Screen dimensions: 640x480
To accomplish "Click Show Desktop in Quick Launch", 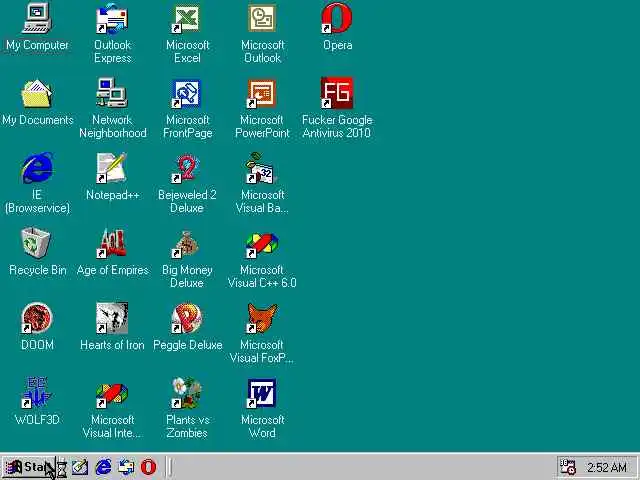I will 80,467.
